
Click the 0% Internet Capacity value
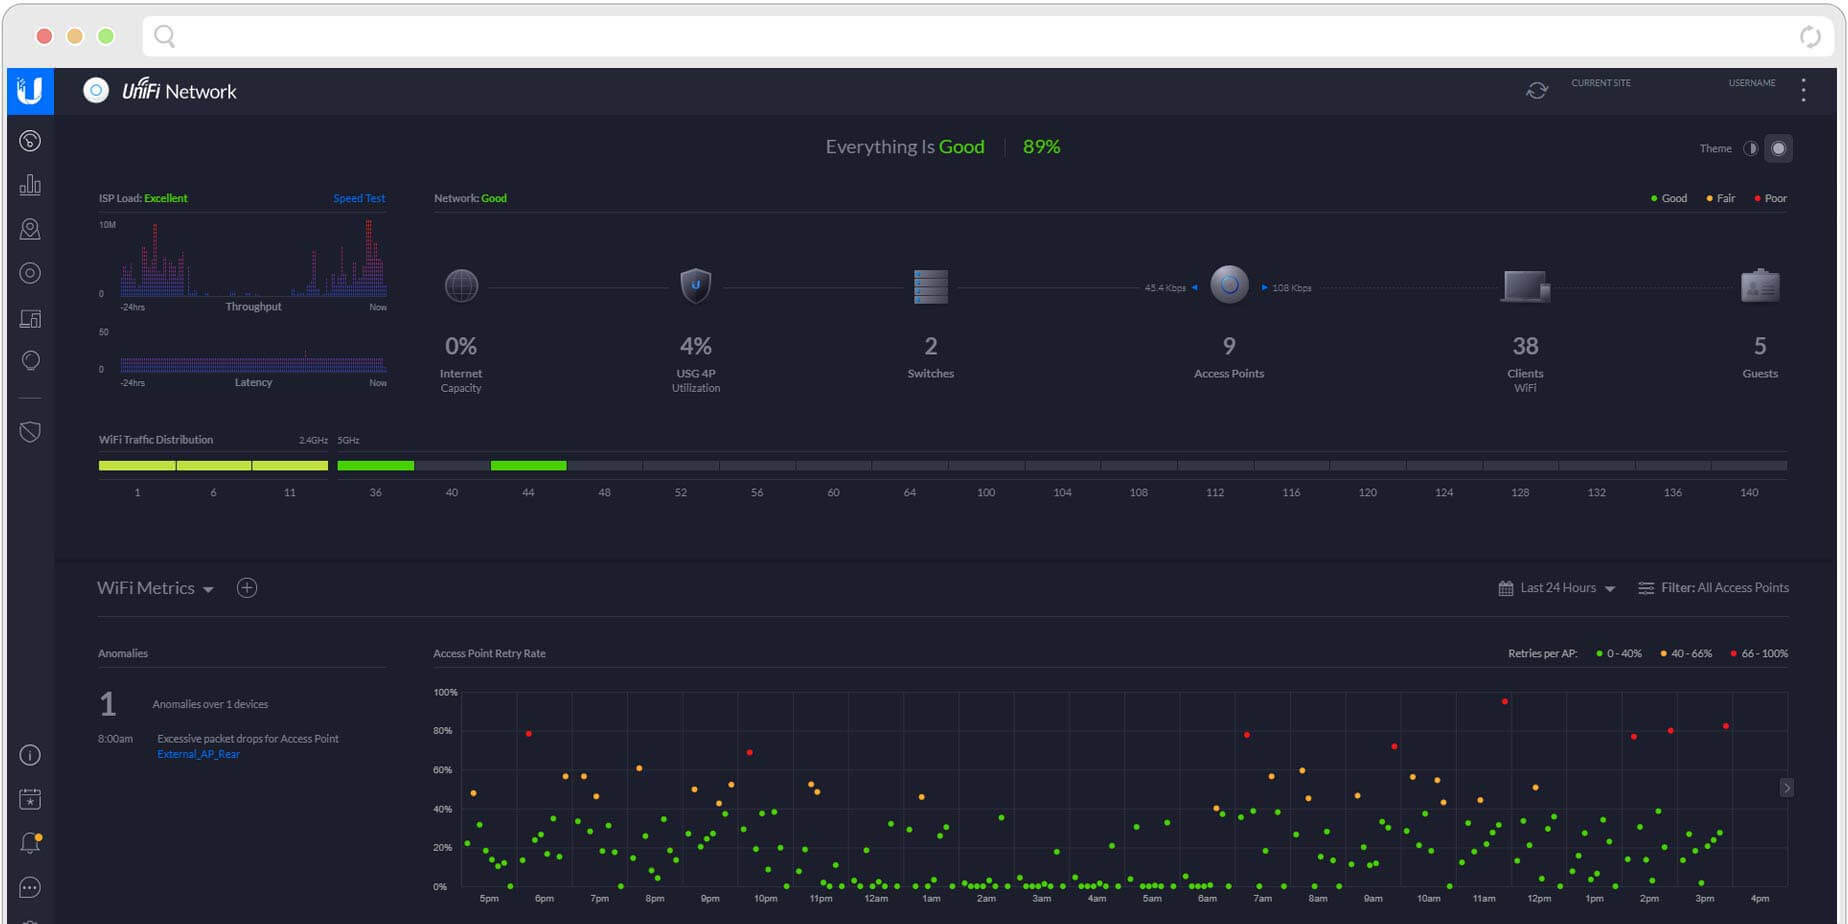461,346
